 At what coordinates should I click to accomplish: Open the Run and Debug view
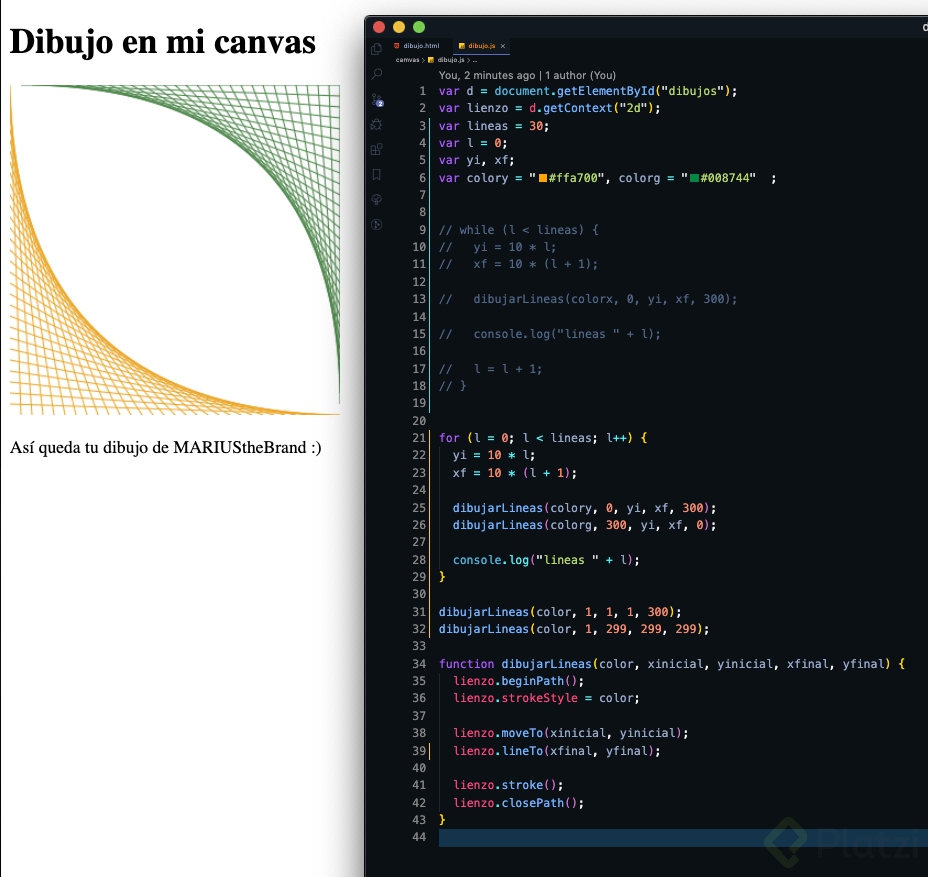pyautogui.click(x=376, y=124)
